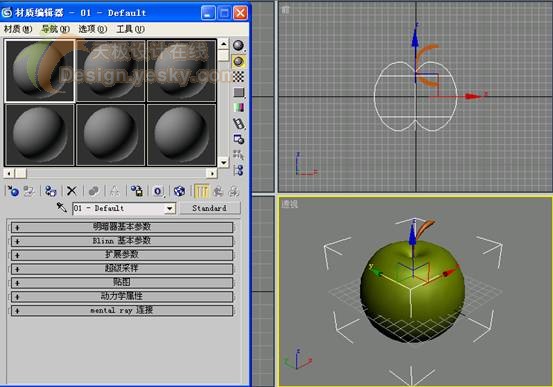The image size is (553, 387).
Task: Click the Go to Parent icon
Action: click(218, 191)
